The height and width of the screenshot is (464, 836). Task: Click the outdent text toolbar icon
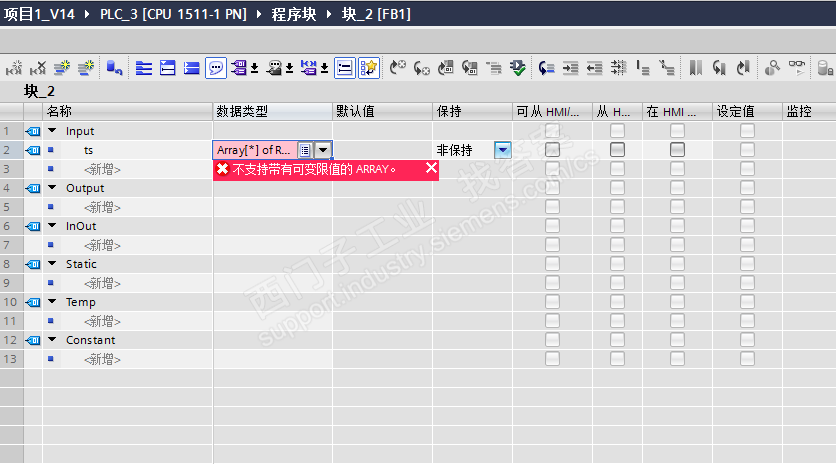click(x=594, y=68)
